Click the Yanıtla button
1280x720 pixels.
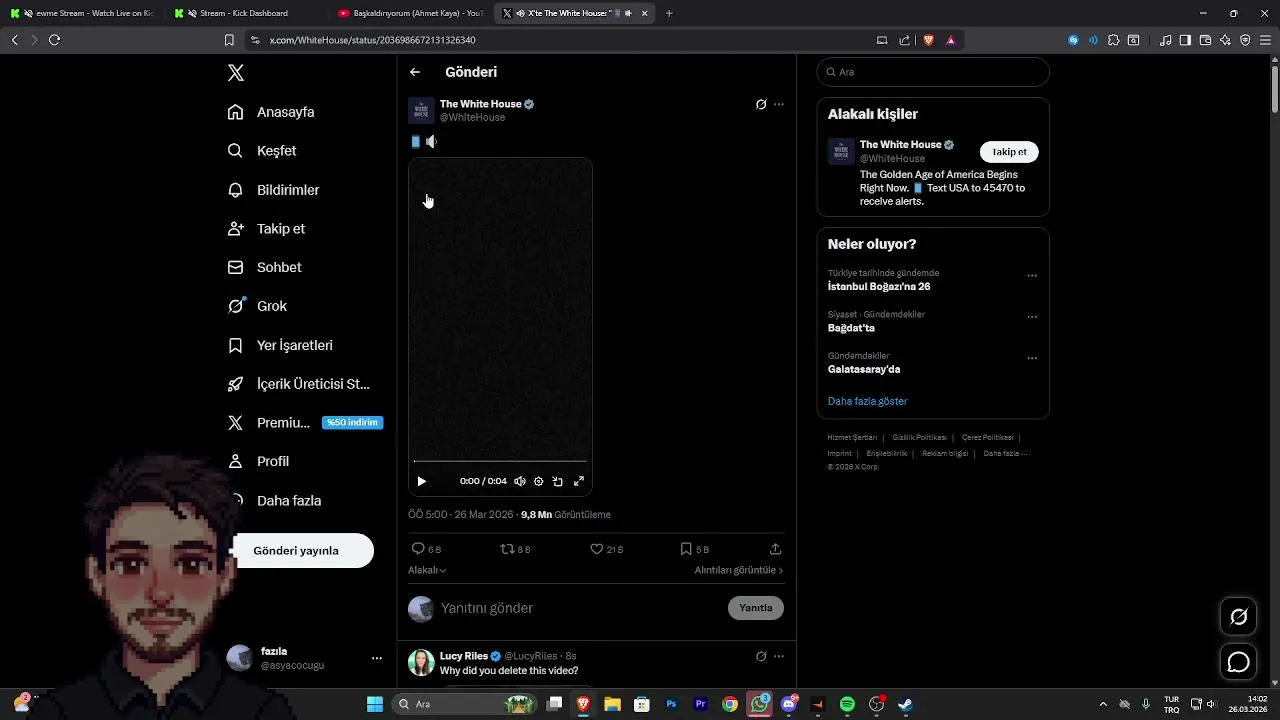[x=756, y=608]
